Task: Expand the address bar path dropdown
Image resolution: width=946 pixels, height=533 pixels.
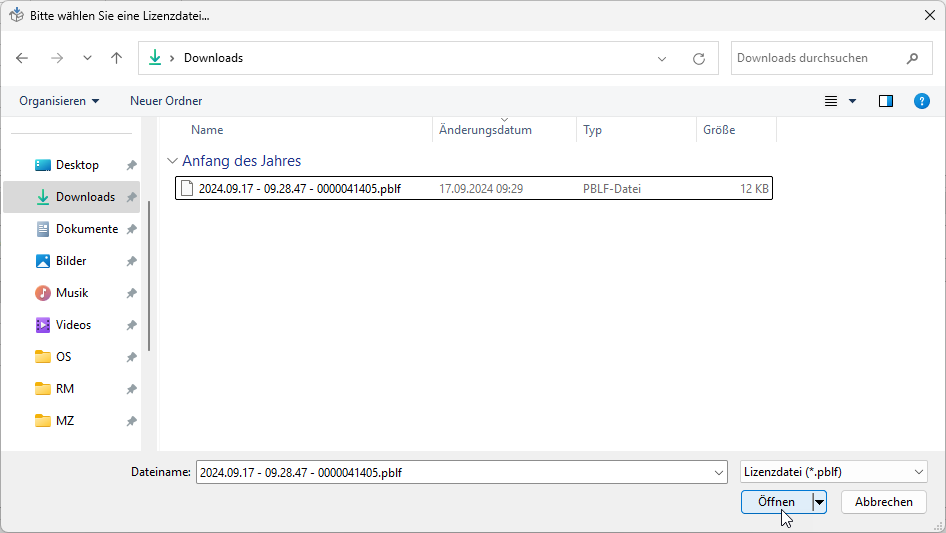Action: (662, 58)
